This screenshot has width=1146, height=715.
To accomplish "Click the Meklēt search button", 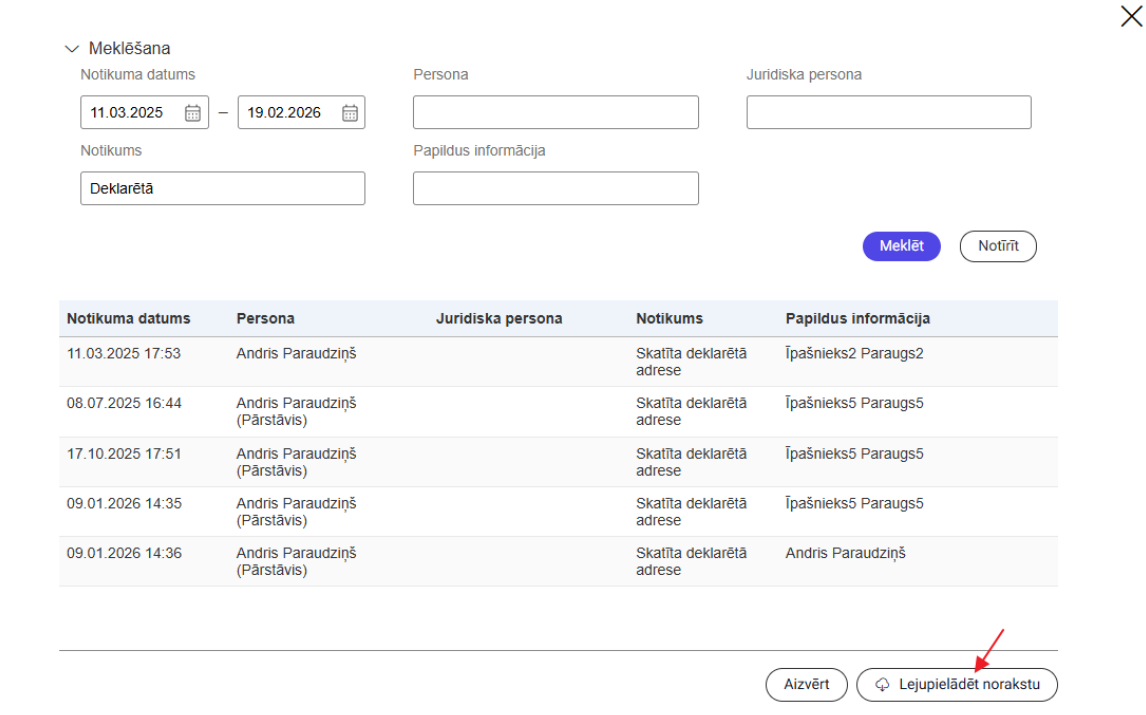I will (x=901, y=246).
